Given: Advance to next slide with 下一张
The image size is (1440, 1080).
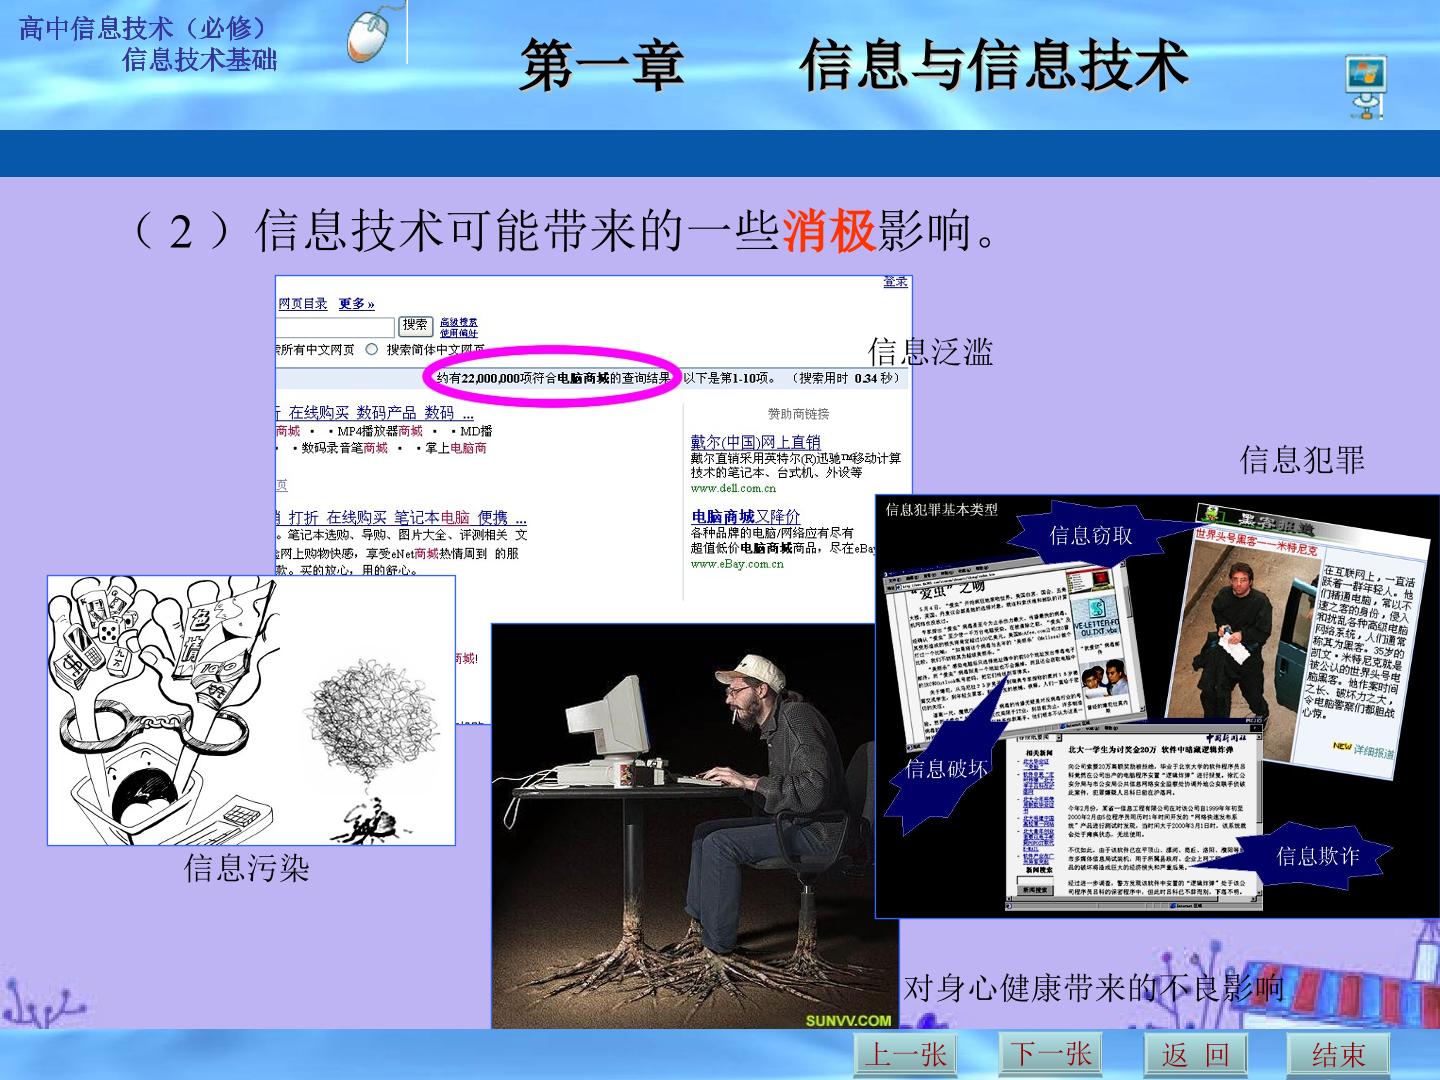Looking at the screenshot, I should [x=1050, y=1053].
